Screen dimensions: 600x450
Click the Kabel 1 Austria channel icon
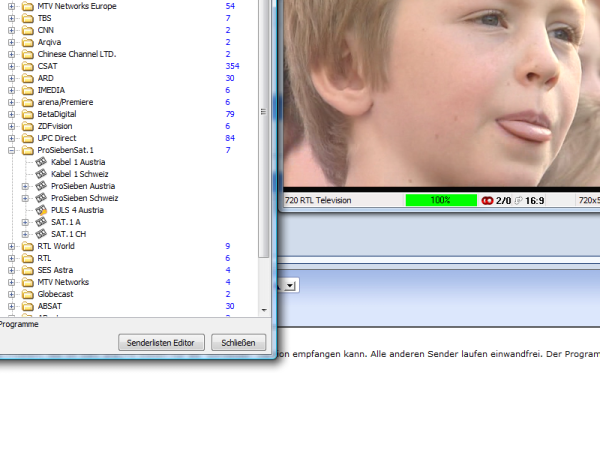point(41,162)
